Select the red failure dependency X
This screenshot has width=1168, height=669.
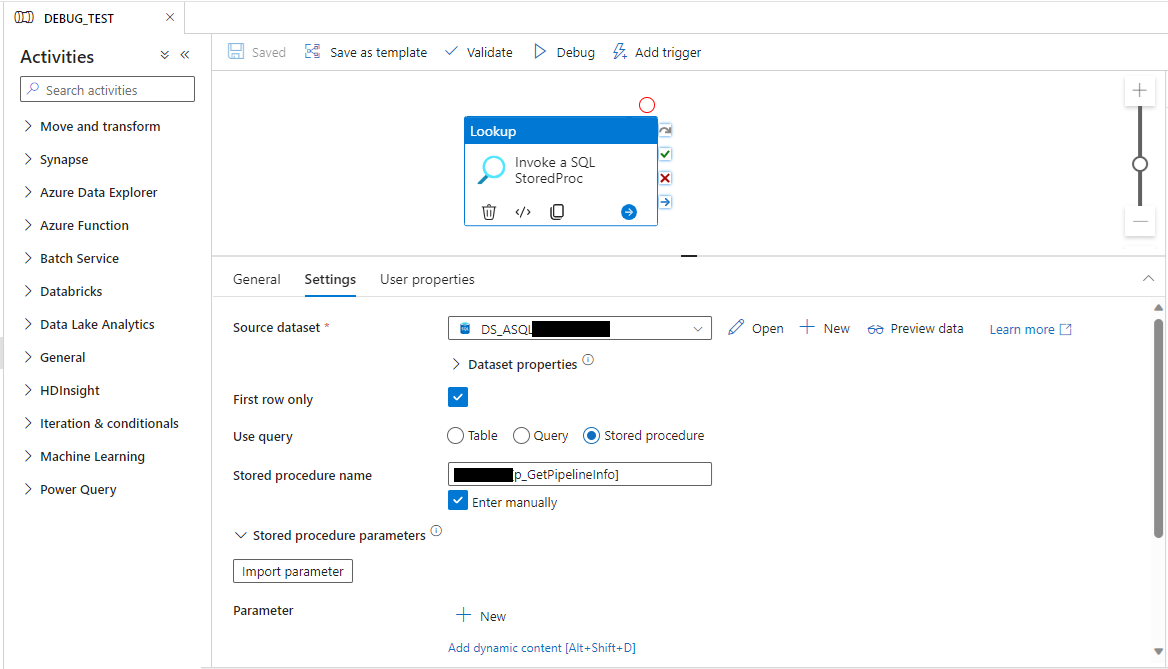point(665,178)
